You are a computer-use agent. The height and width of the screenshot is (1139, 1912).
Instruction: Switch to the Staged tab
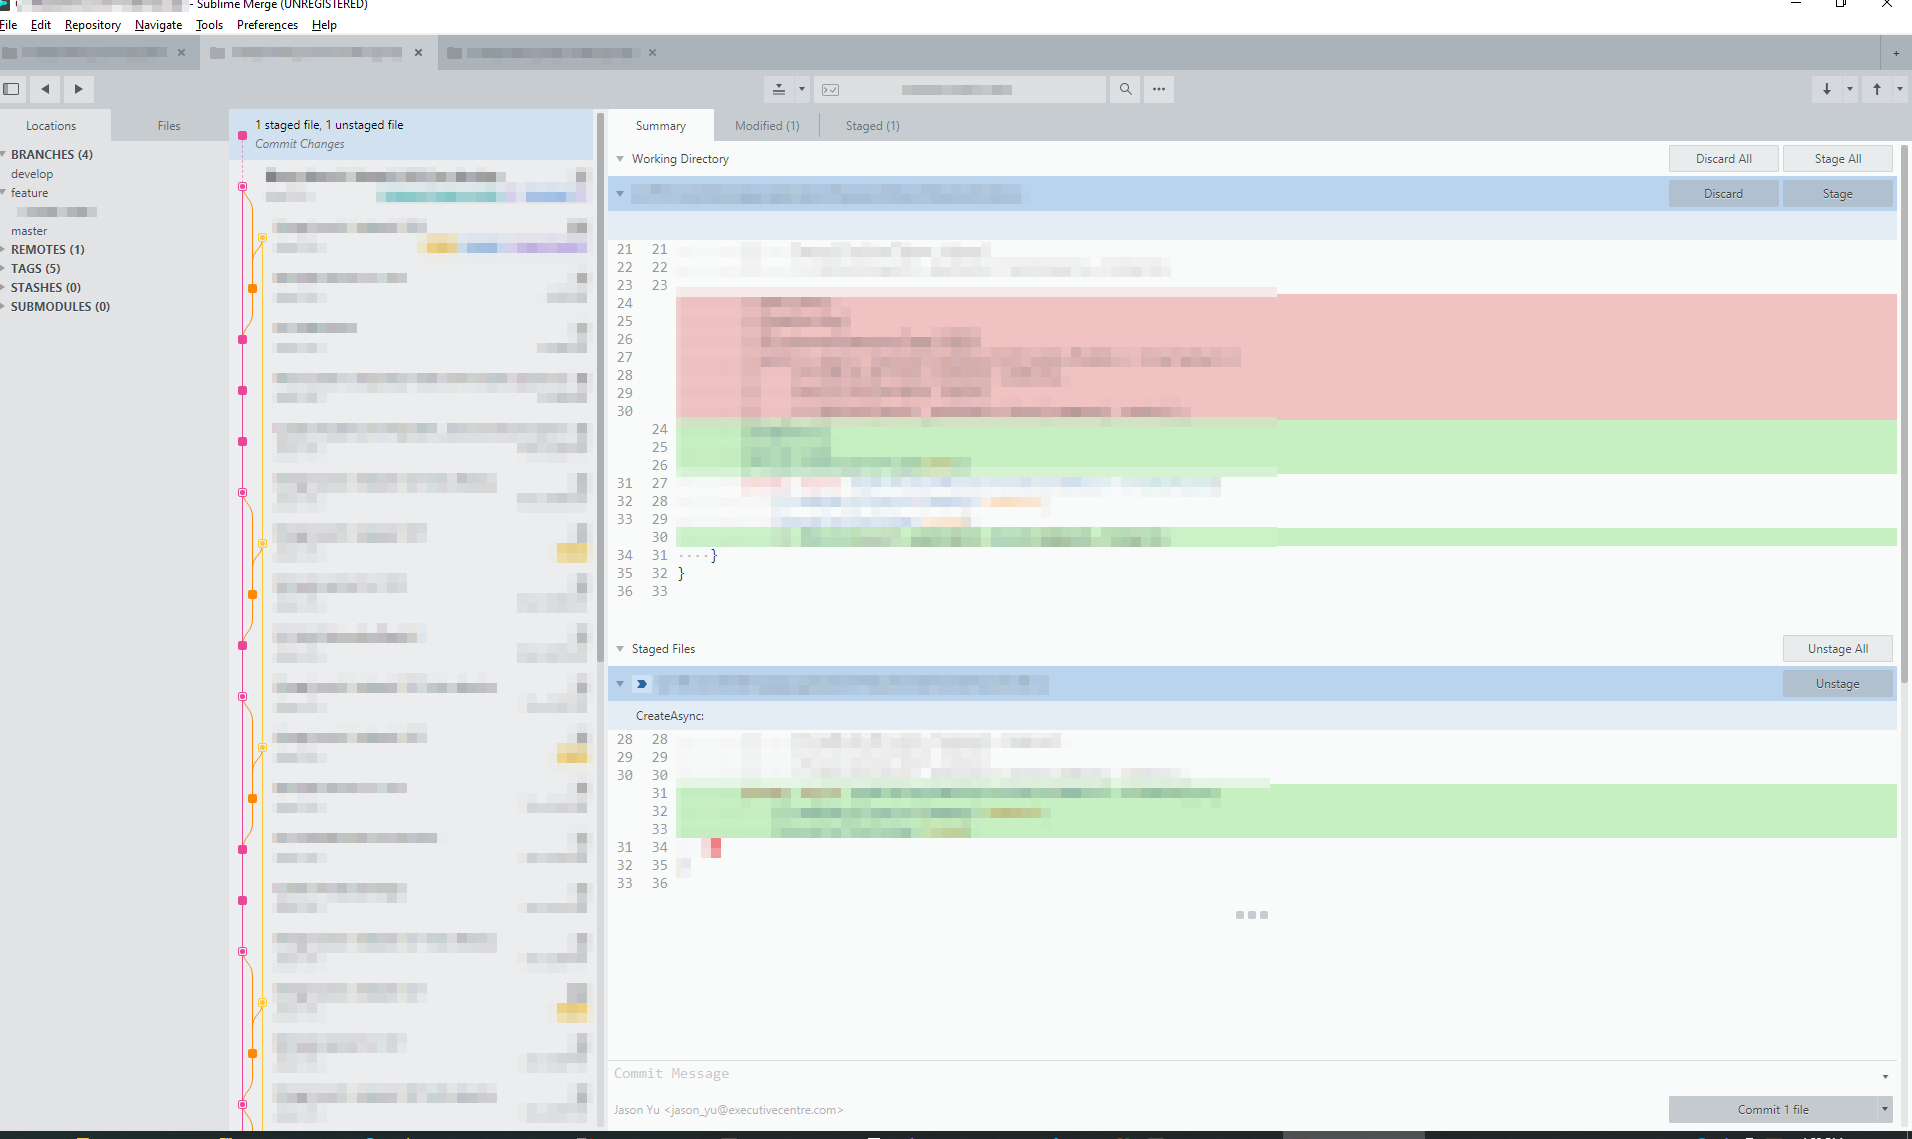(869, 125)
